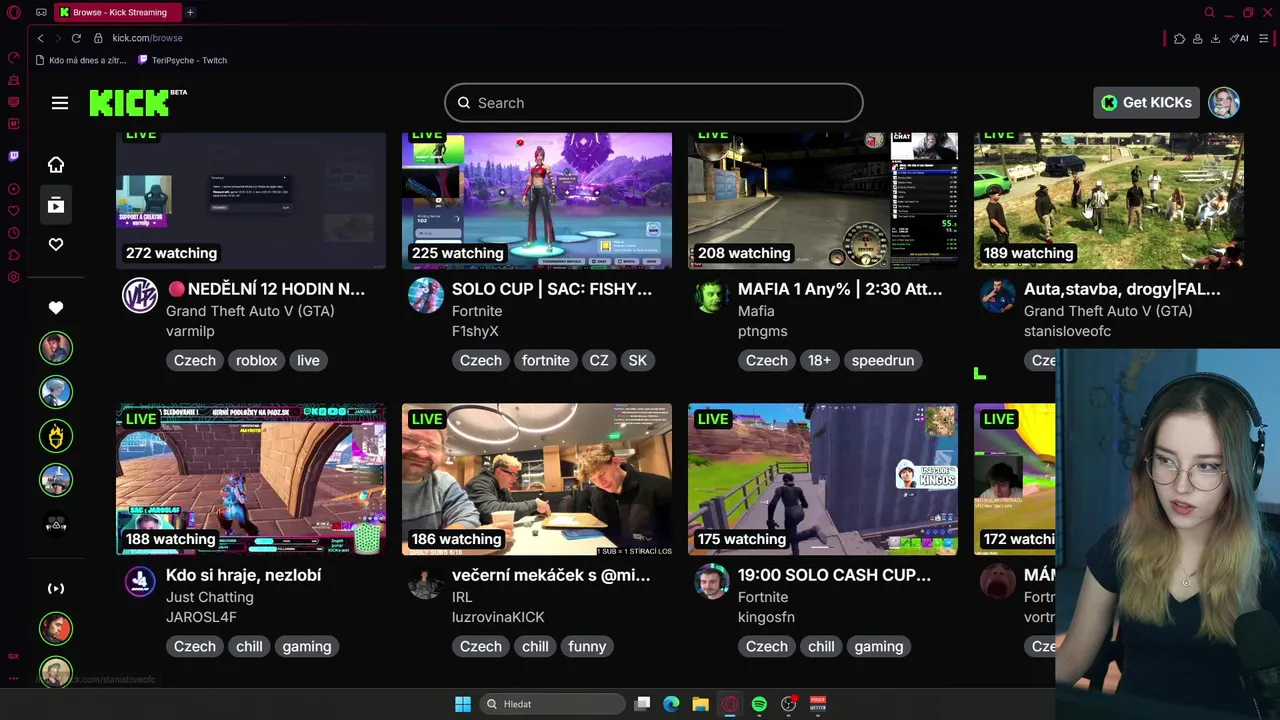The height and width of the screenshot is (720, 1280).
Task: Select the SK tag under F1shyX
Action: (638, 360)
